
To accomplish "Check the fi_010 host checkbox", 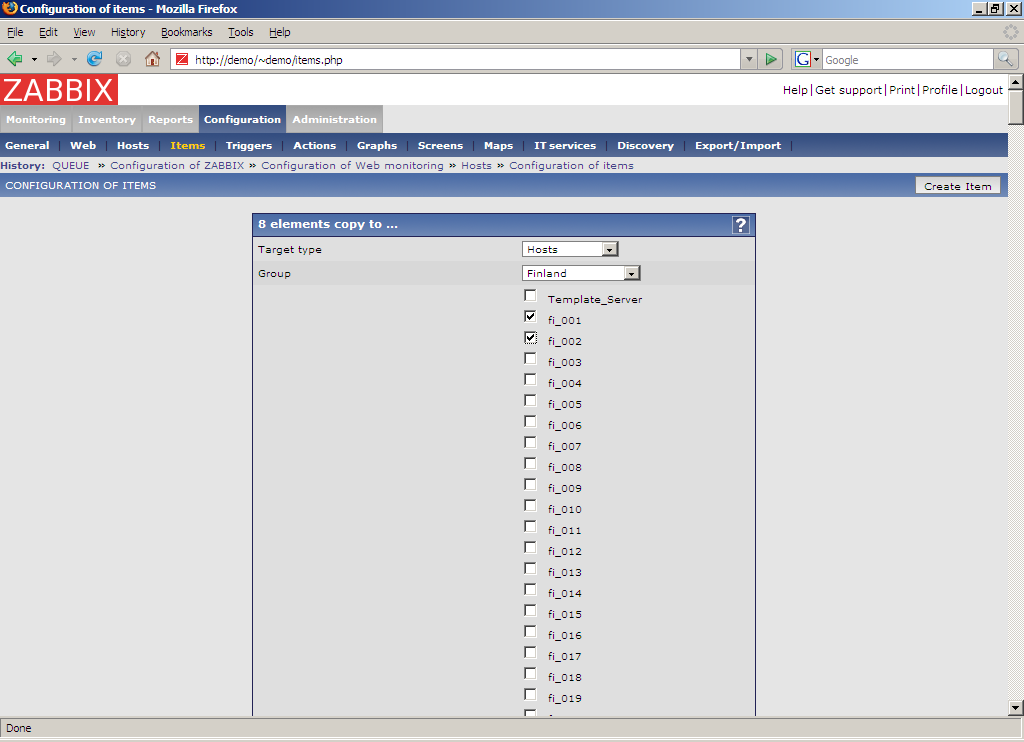I will [530, 505].
